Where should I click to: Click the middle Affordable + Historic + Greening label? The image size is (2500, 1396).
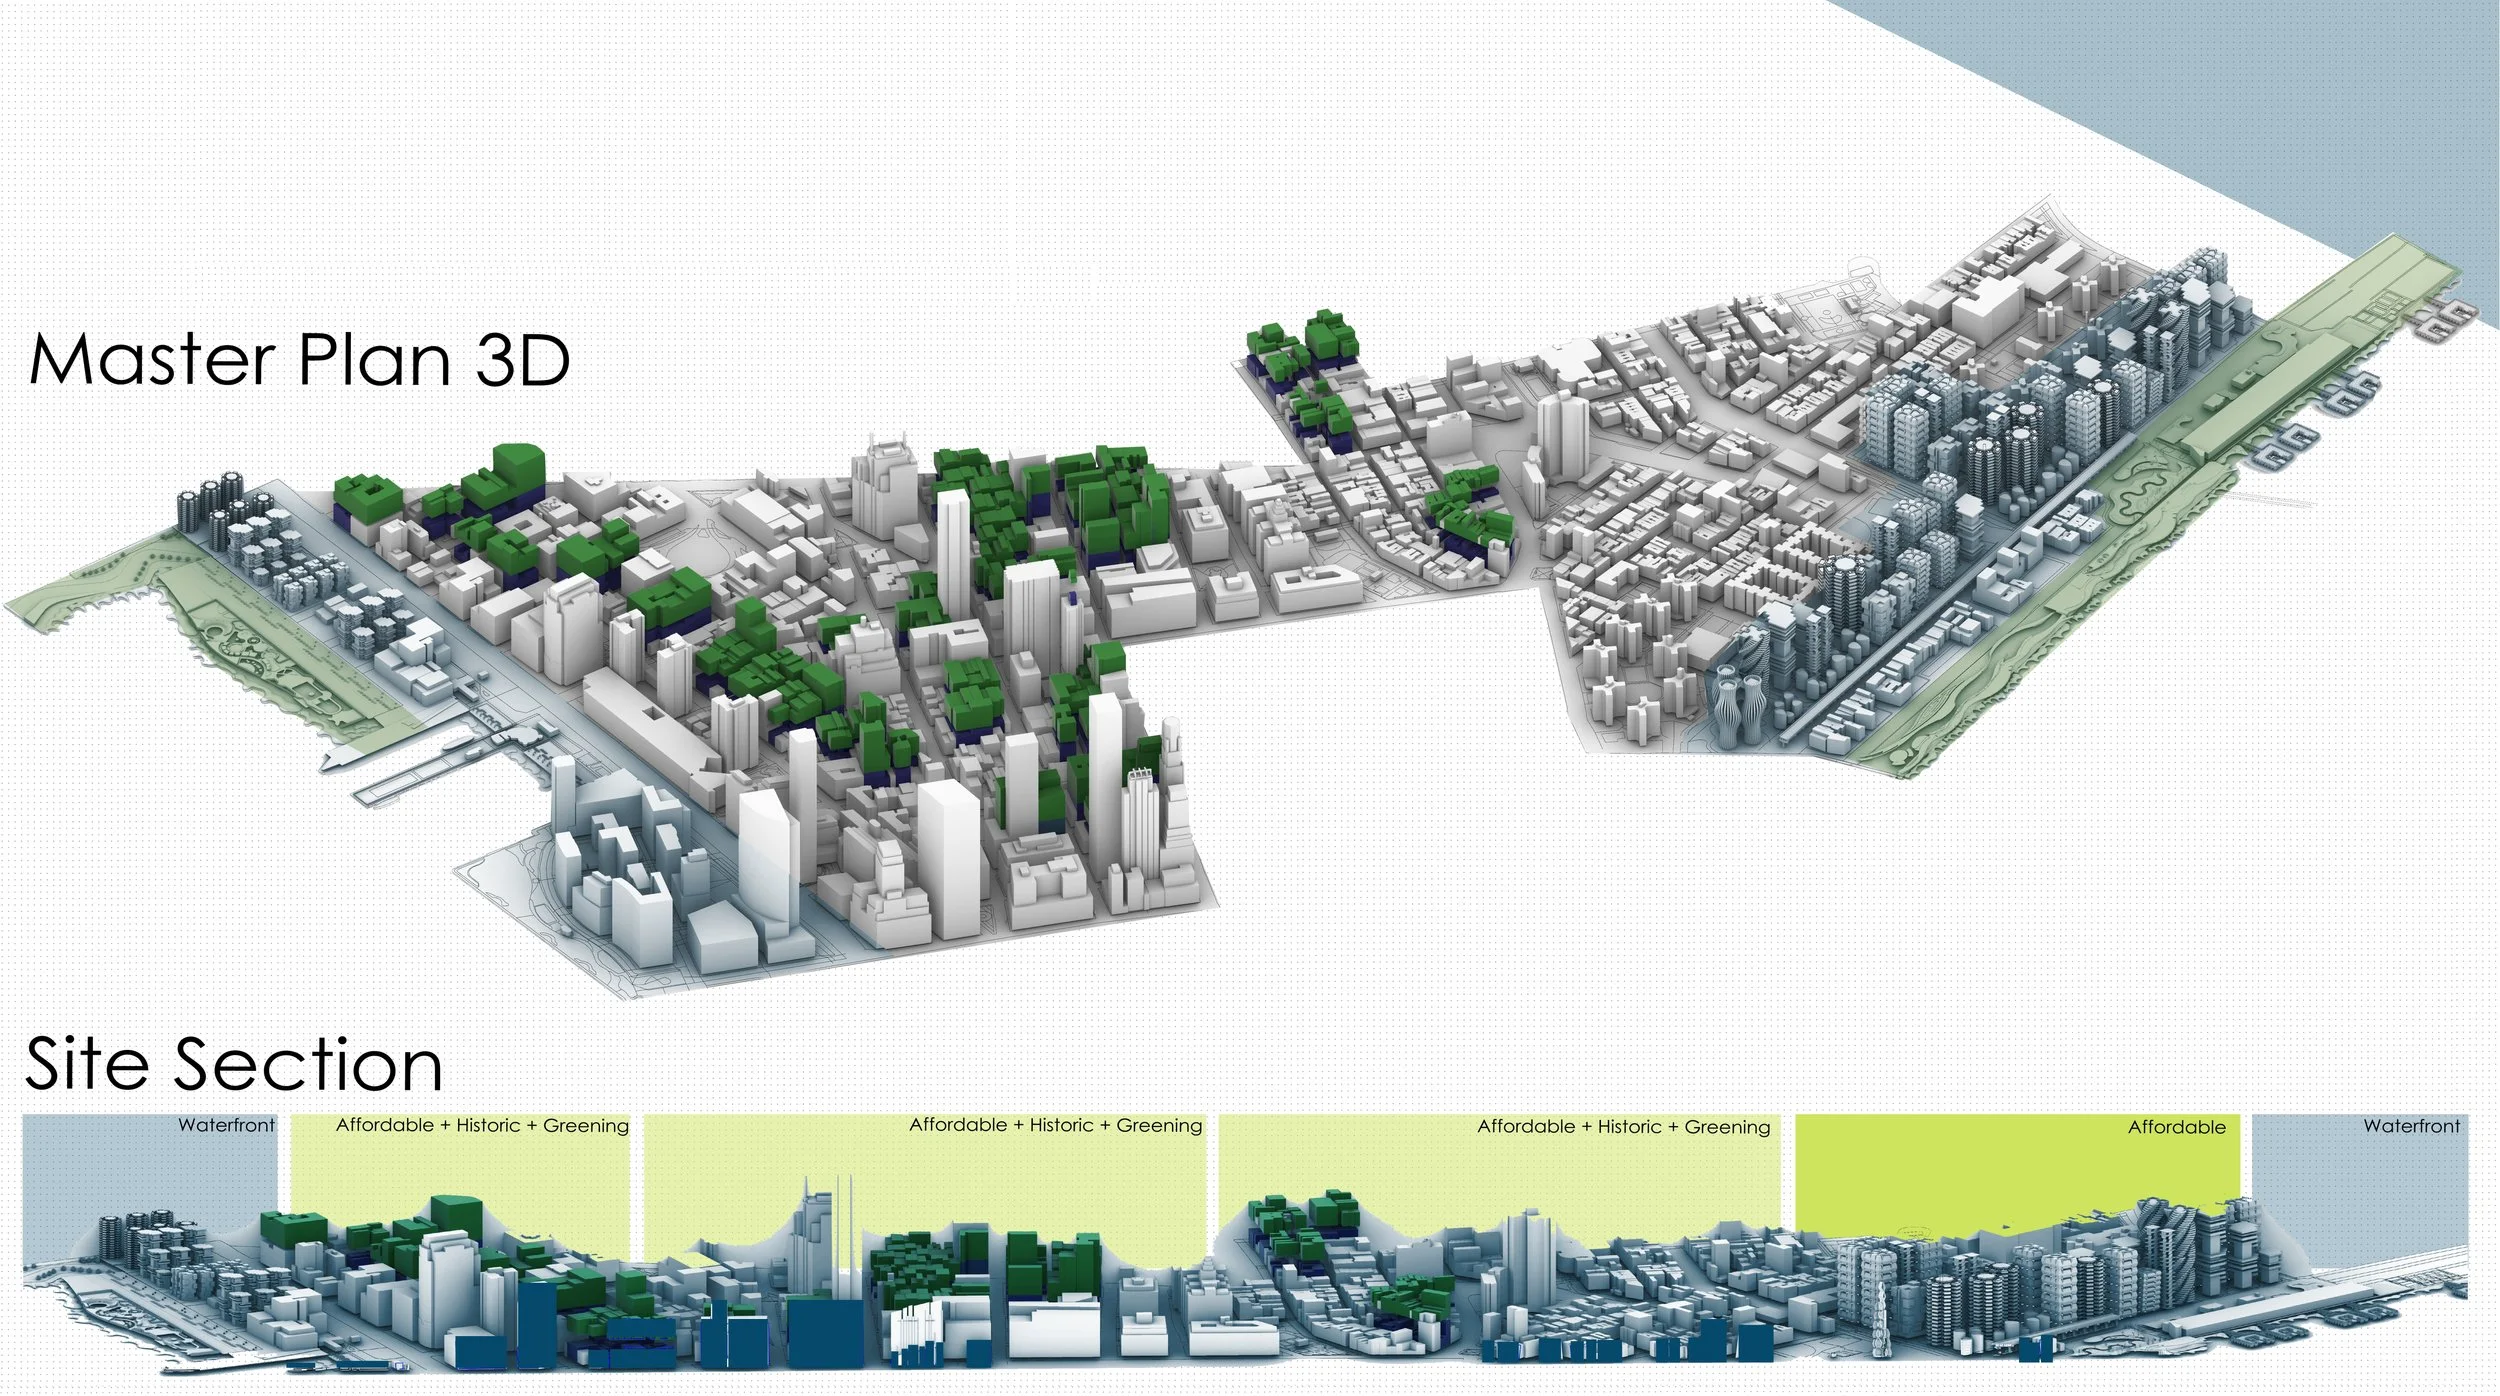(x=1055, y=1125)
